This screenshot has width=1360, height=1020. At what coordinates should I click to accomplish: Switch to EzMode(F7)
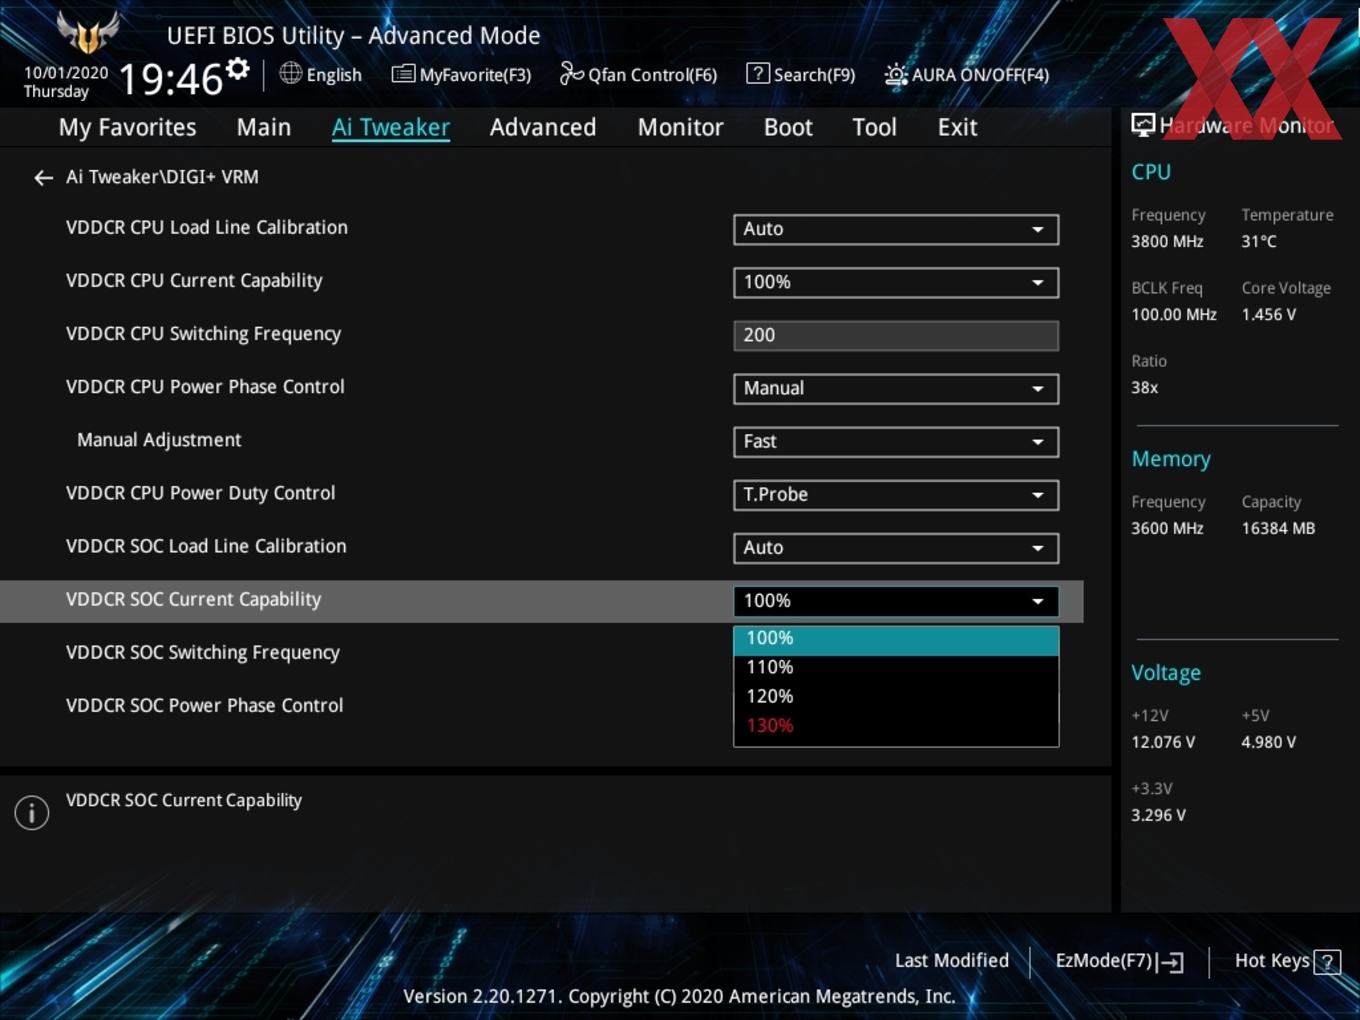click(x=1119, y=961)
